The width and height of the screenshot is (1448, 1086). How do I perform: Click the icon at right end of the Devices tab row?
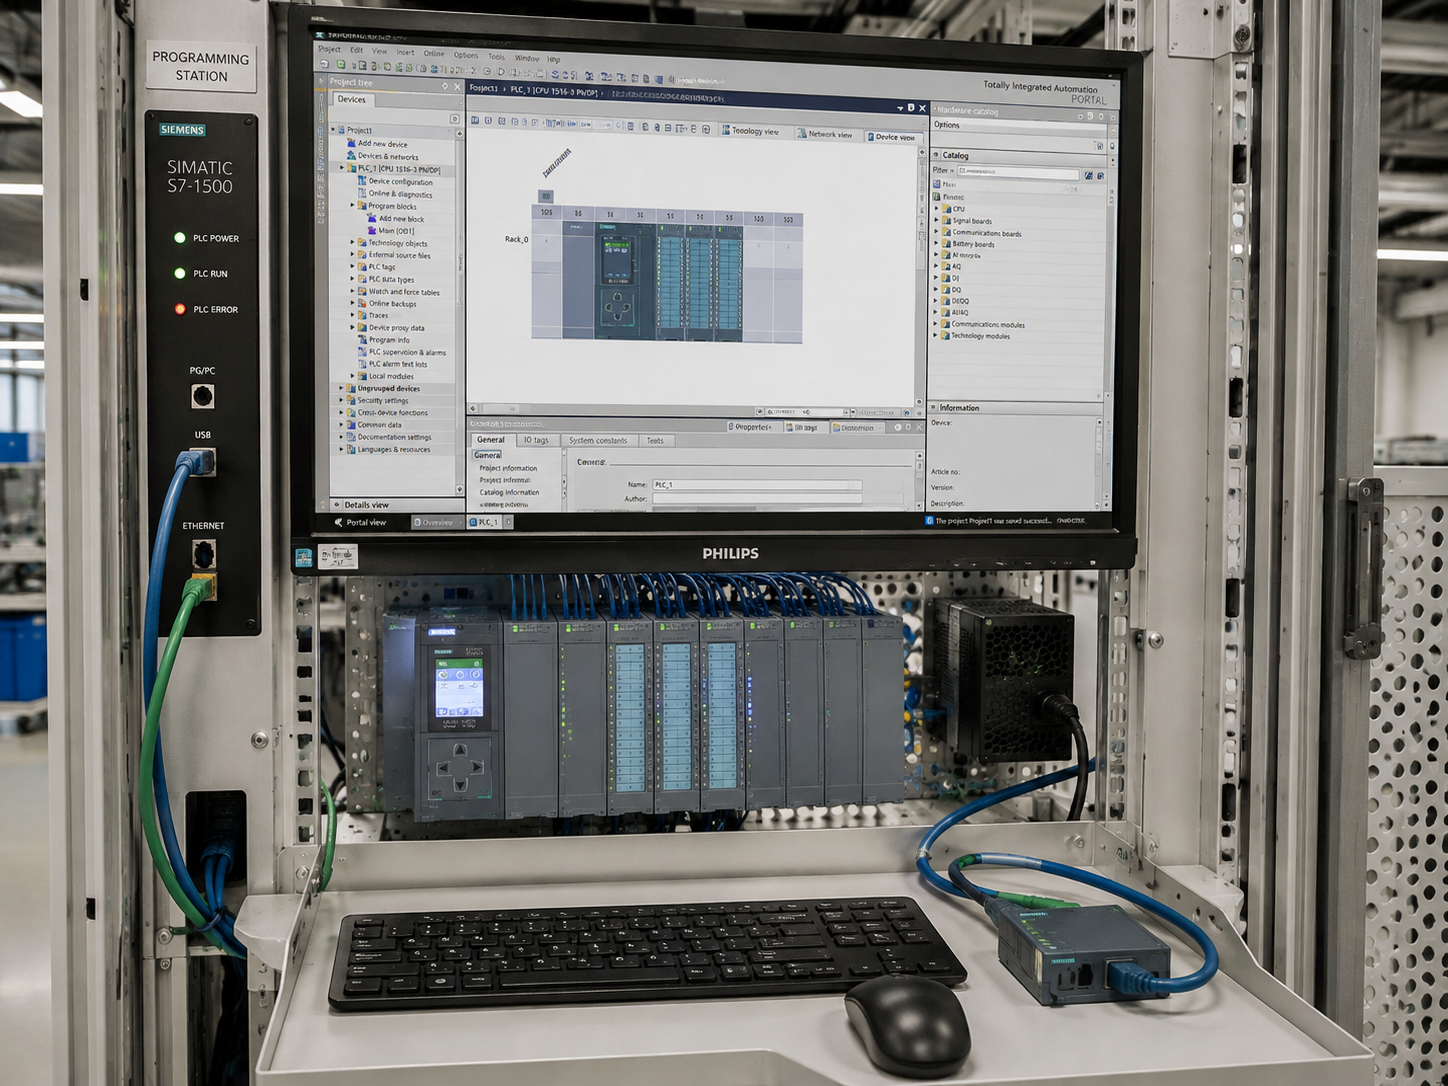click(x=455, y=119)
